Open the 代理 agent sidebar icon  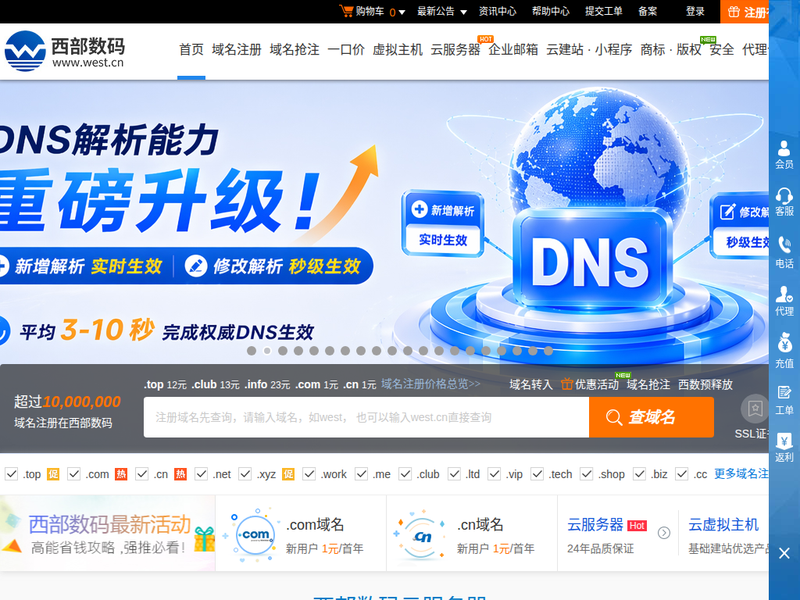coord(784,301)
